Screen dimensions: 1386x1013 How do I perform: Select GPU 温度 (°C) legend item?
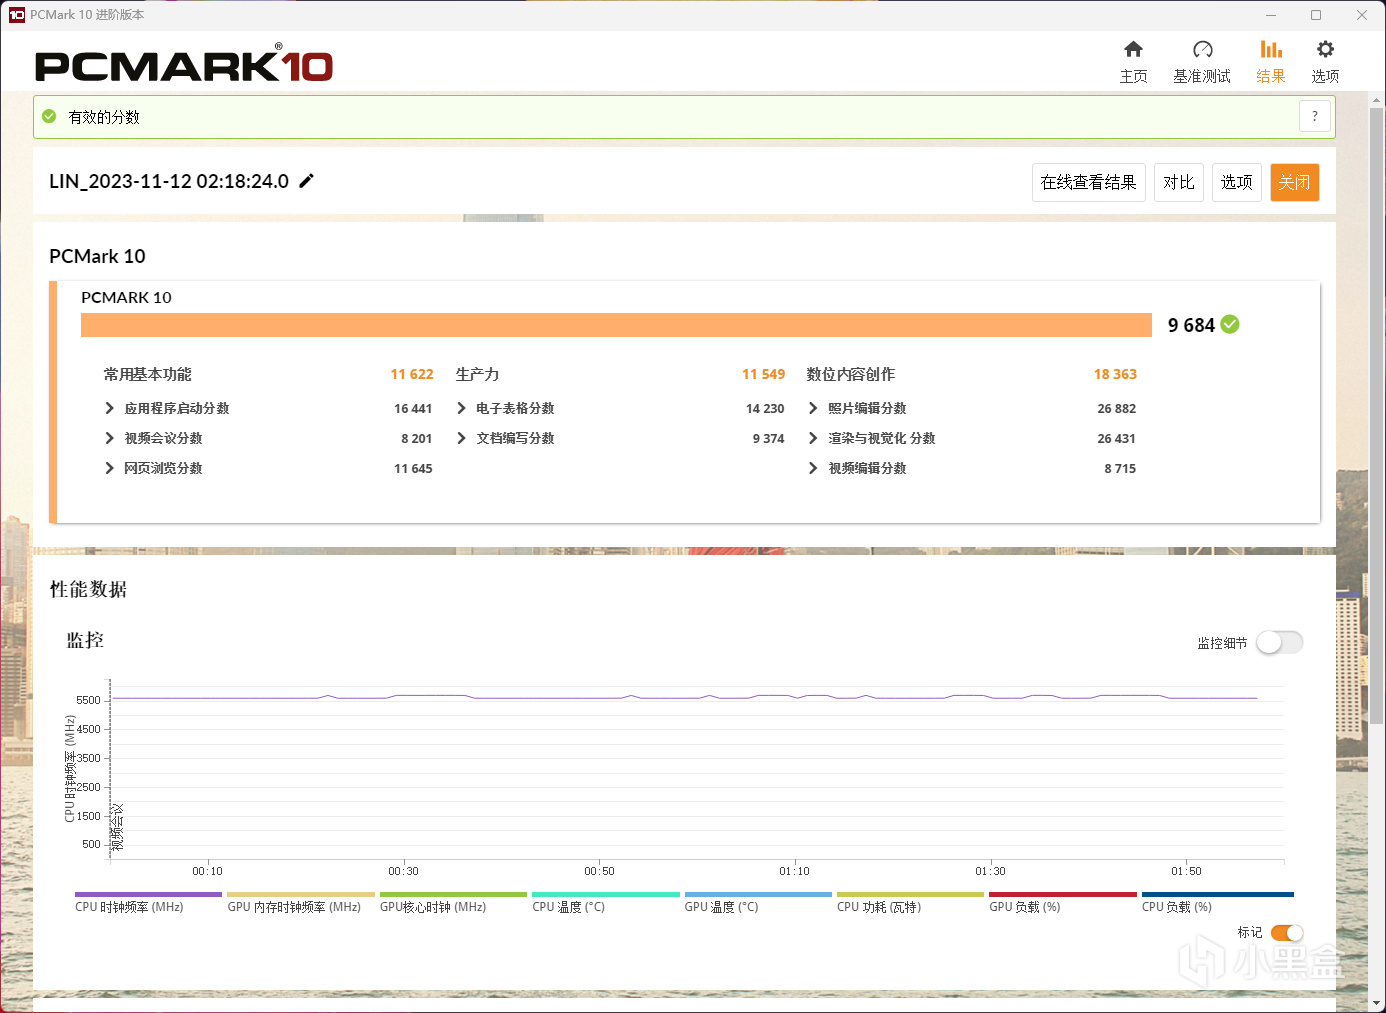click(758, 903)
